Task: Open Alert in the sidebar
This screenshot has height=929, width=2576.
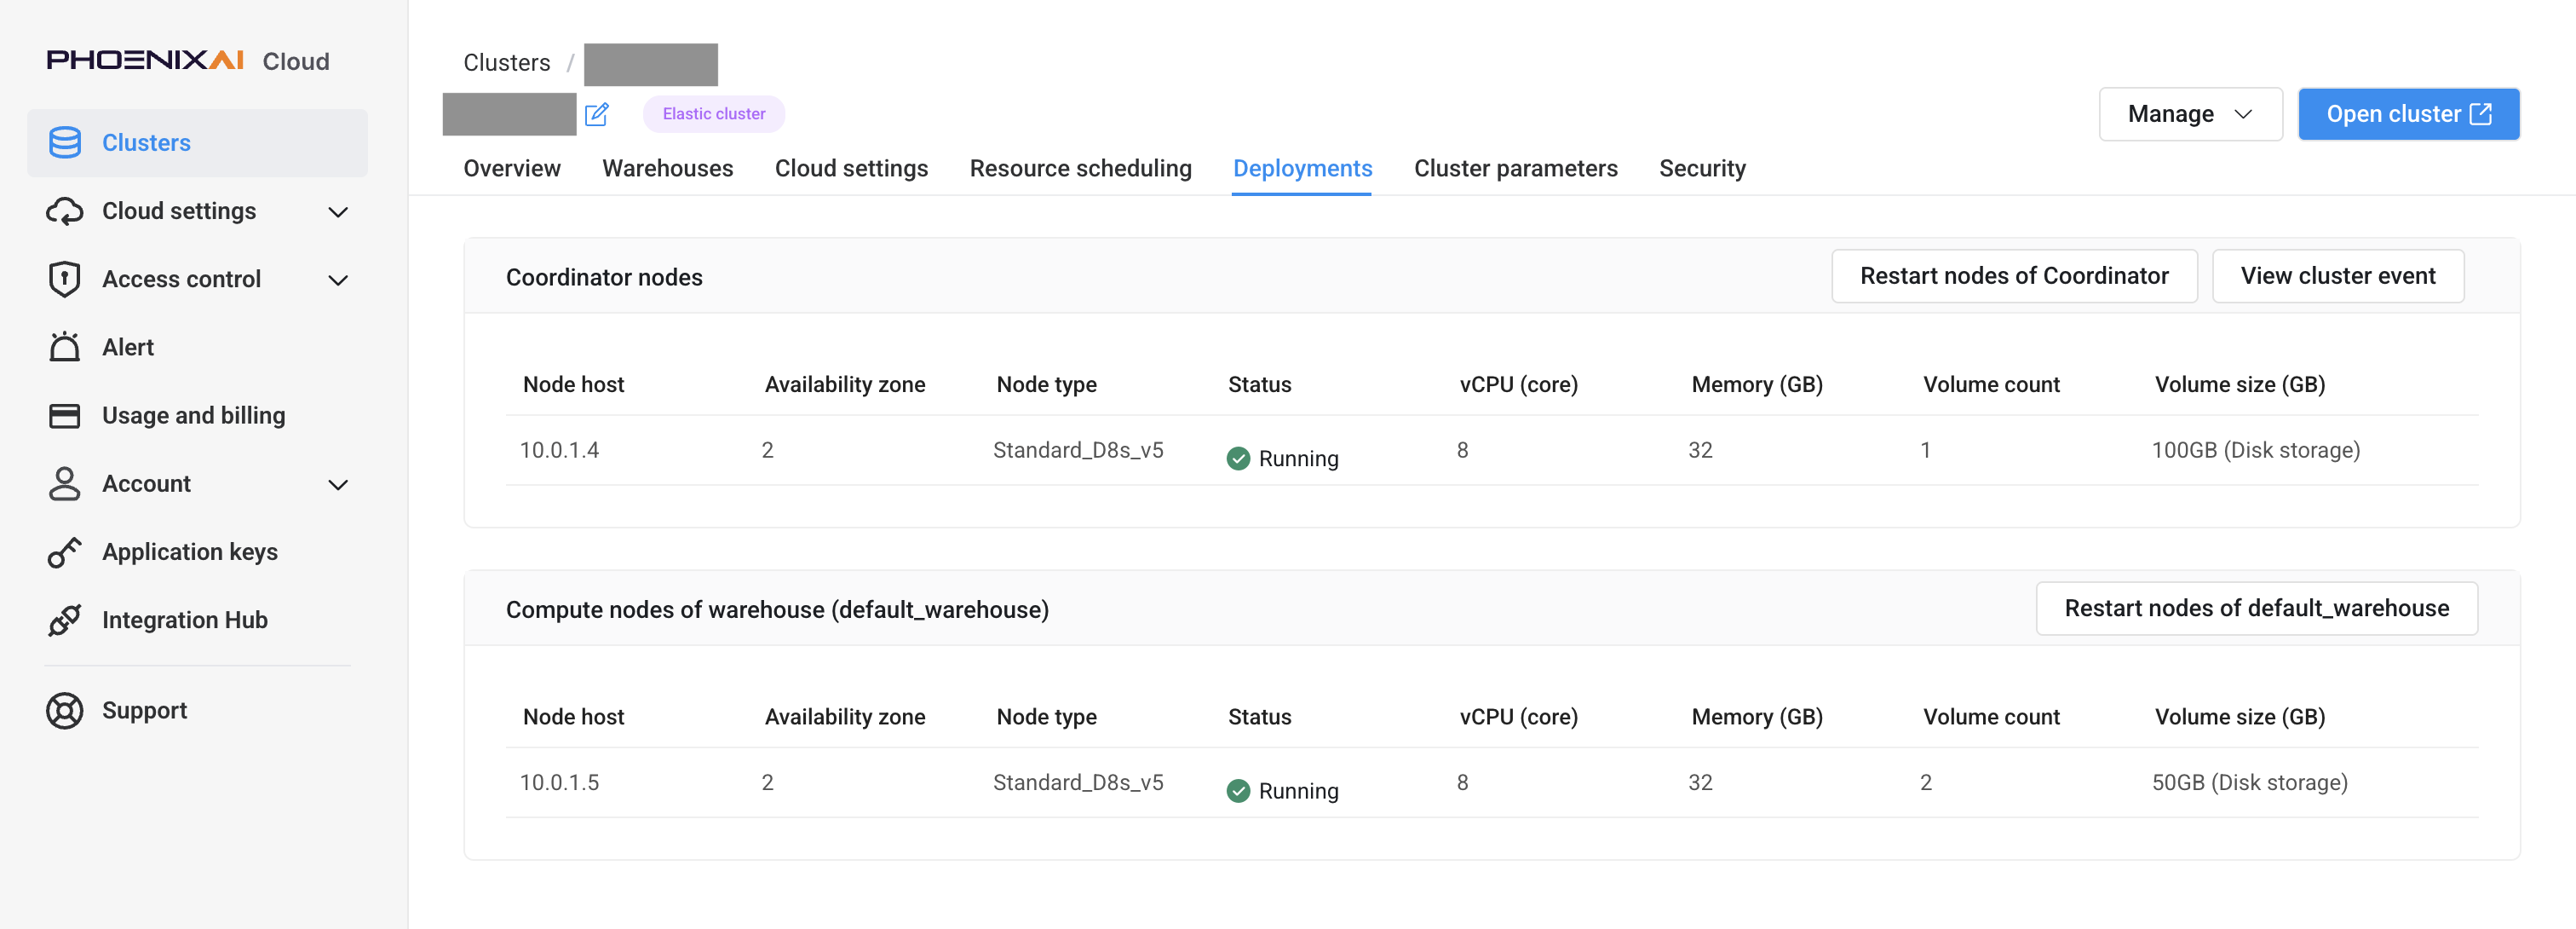Action: pyautogui.click(x=197, y=347)
